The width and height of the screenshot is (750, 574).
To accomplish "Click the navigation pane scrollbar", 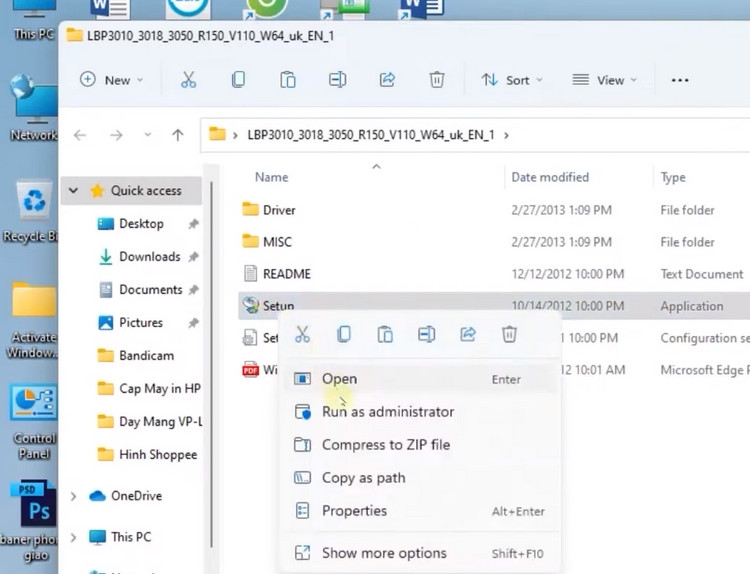I will (211, 364).
